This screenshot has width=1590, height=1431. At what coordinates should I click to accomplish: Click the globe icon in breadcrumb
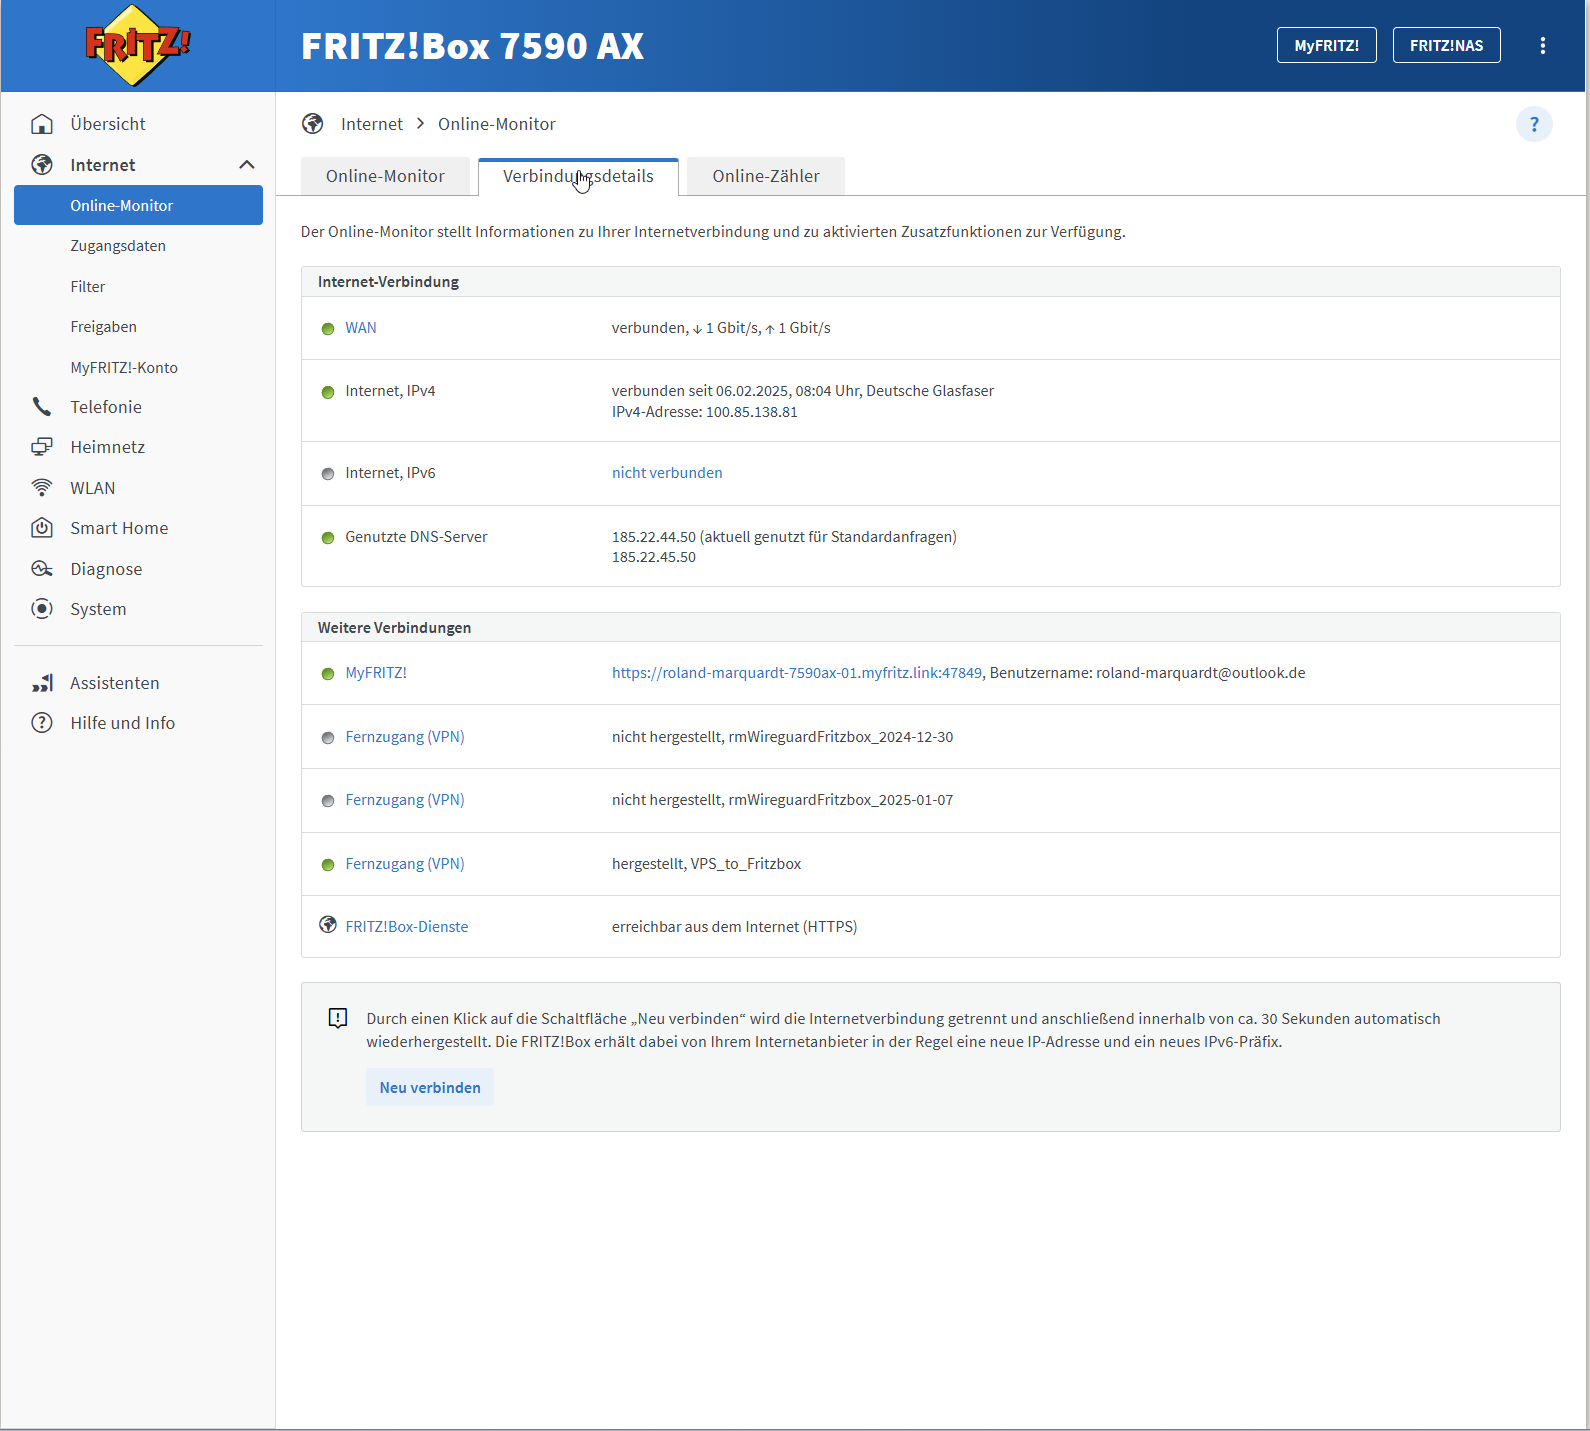click(313, 124)
